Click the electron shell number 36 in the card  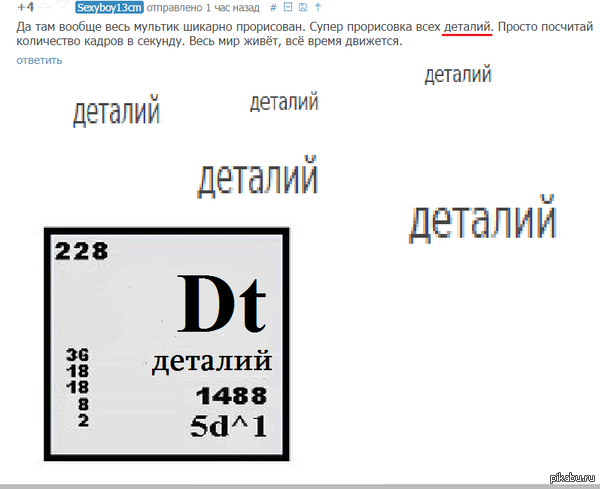point(76,354)
